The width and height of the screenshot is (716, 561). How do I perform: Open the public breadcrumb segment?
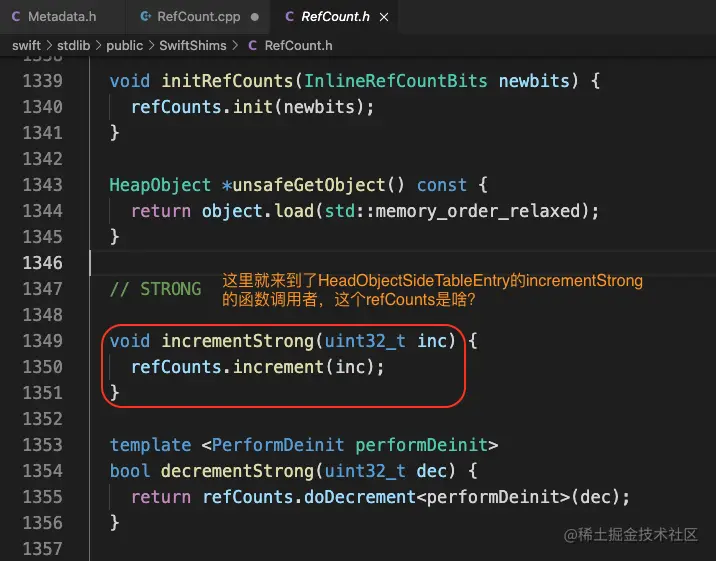point(125,46)
